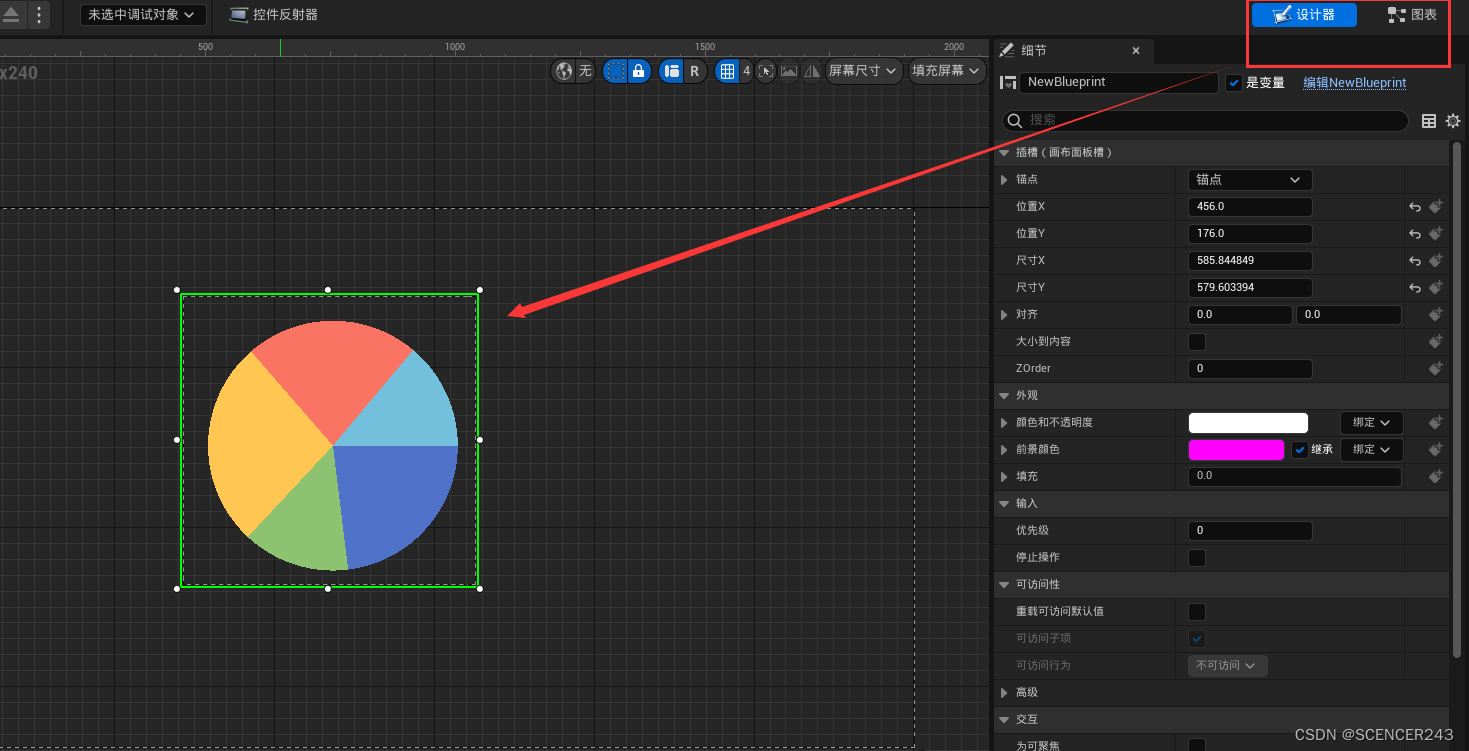
Task: Reset 尺寸X to default arrow icon
Action: 1415,261
